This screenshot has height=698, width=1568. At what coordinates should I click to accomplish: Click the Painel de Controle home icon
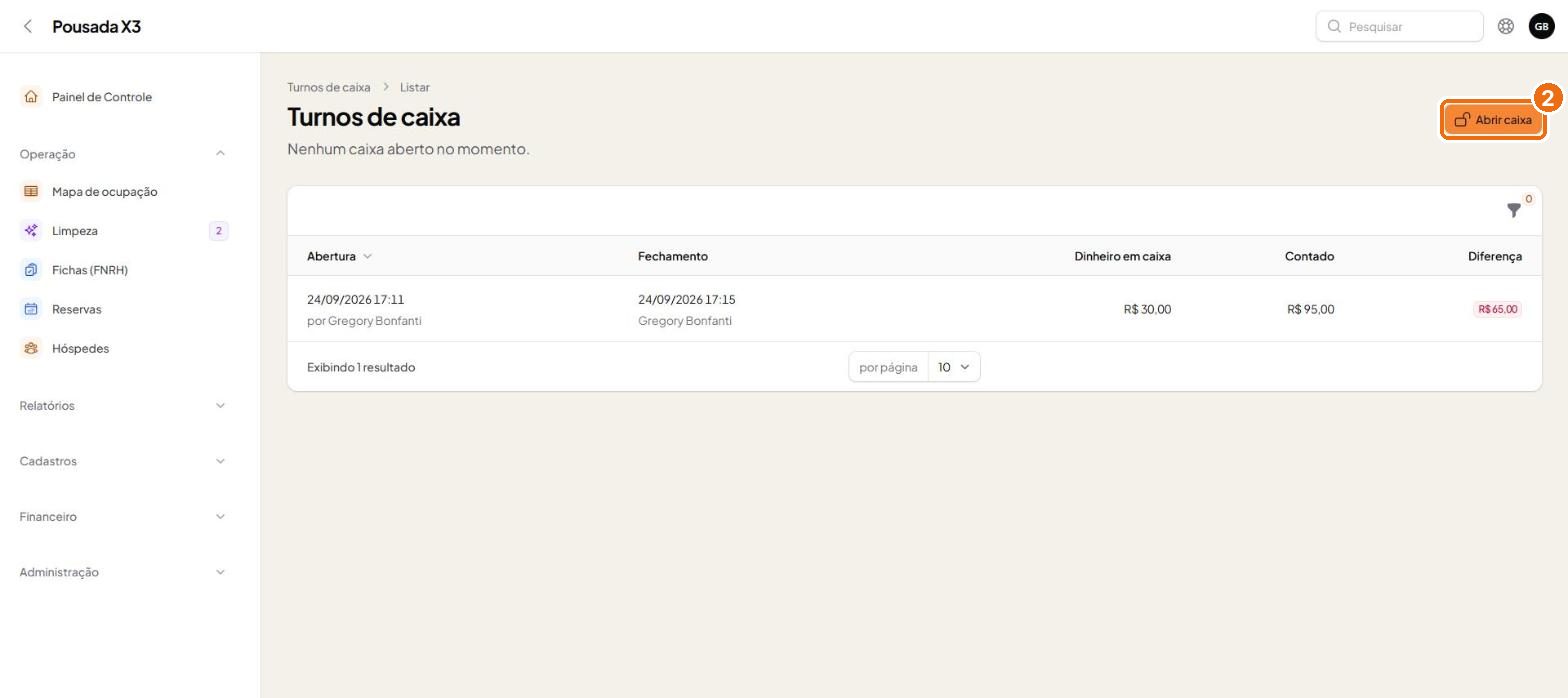click(x=31, y=97)
